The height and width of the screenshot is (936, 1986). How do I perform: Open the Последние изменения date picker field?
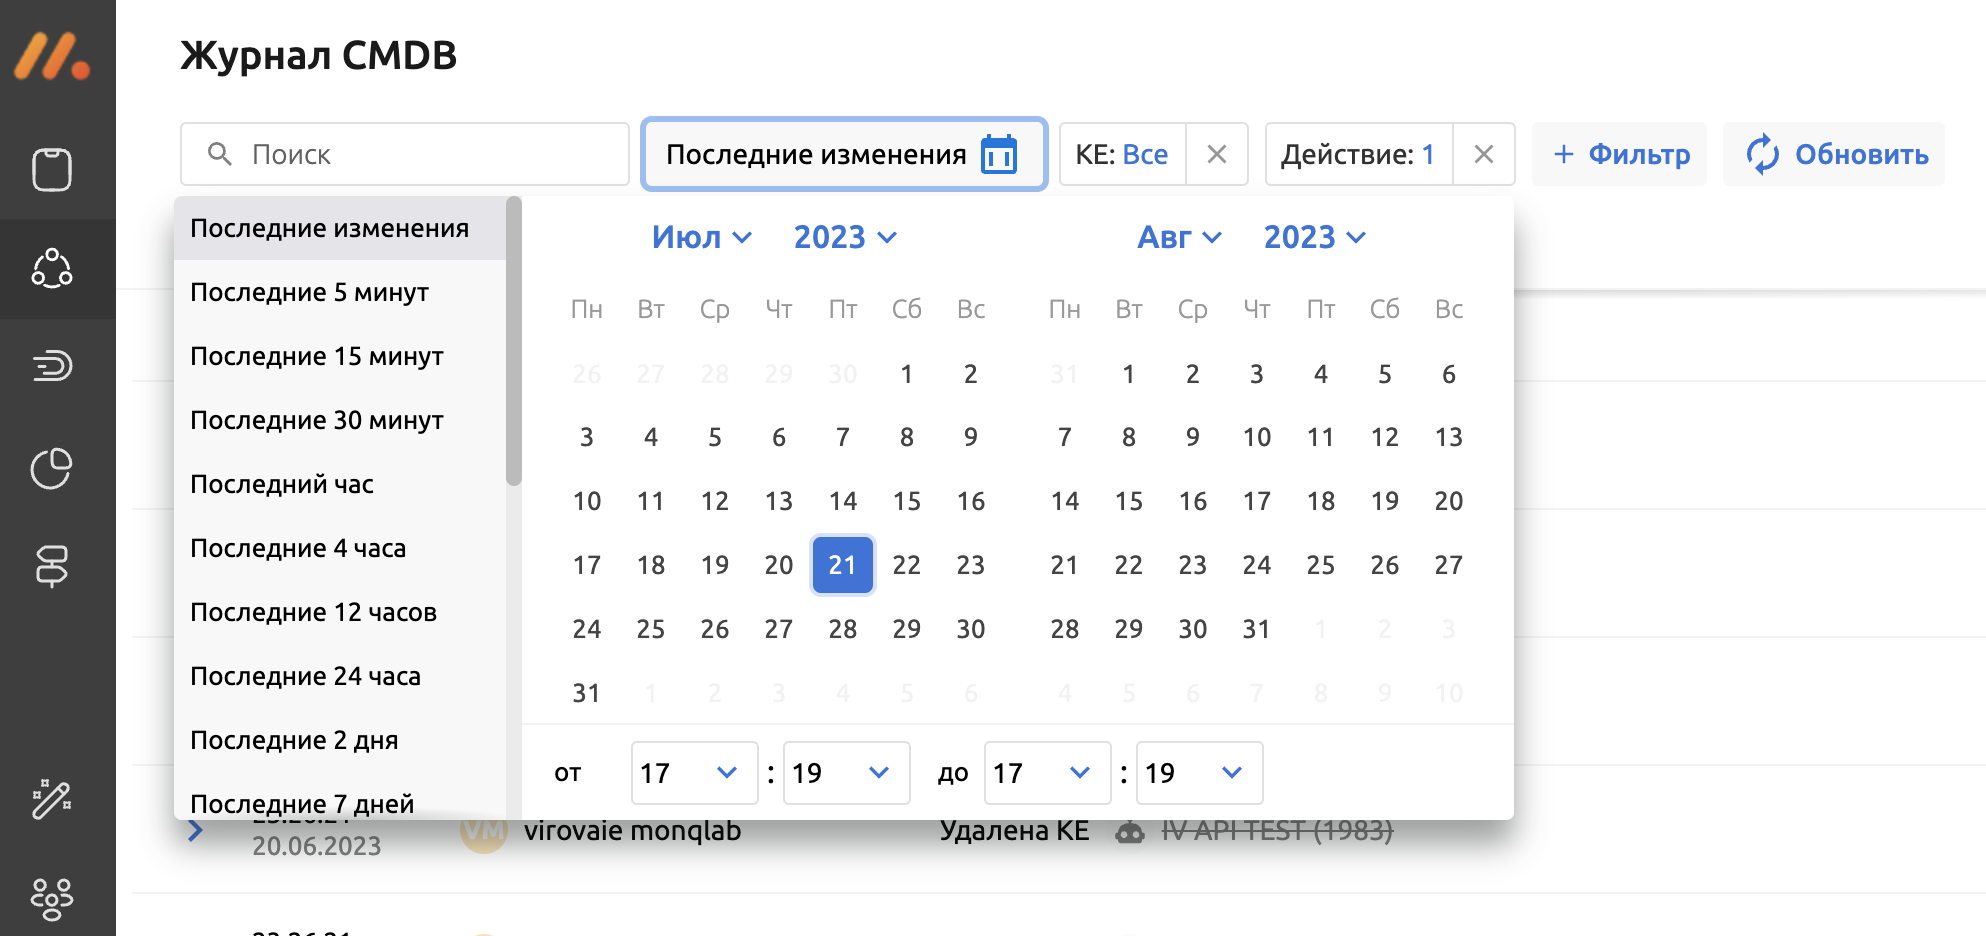pyautogui.click(x=844, y=154)
